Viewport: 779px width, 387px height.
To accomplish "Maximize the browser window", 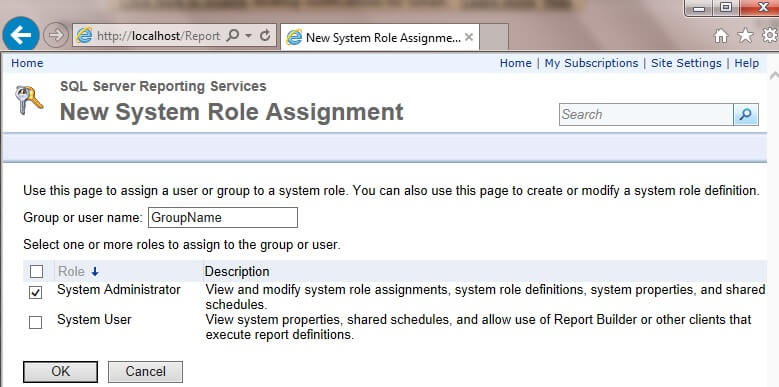I will 726,8.
